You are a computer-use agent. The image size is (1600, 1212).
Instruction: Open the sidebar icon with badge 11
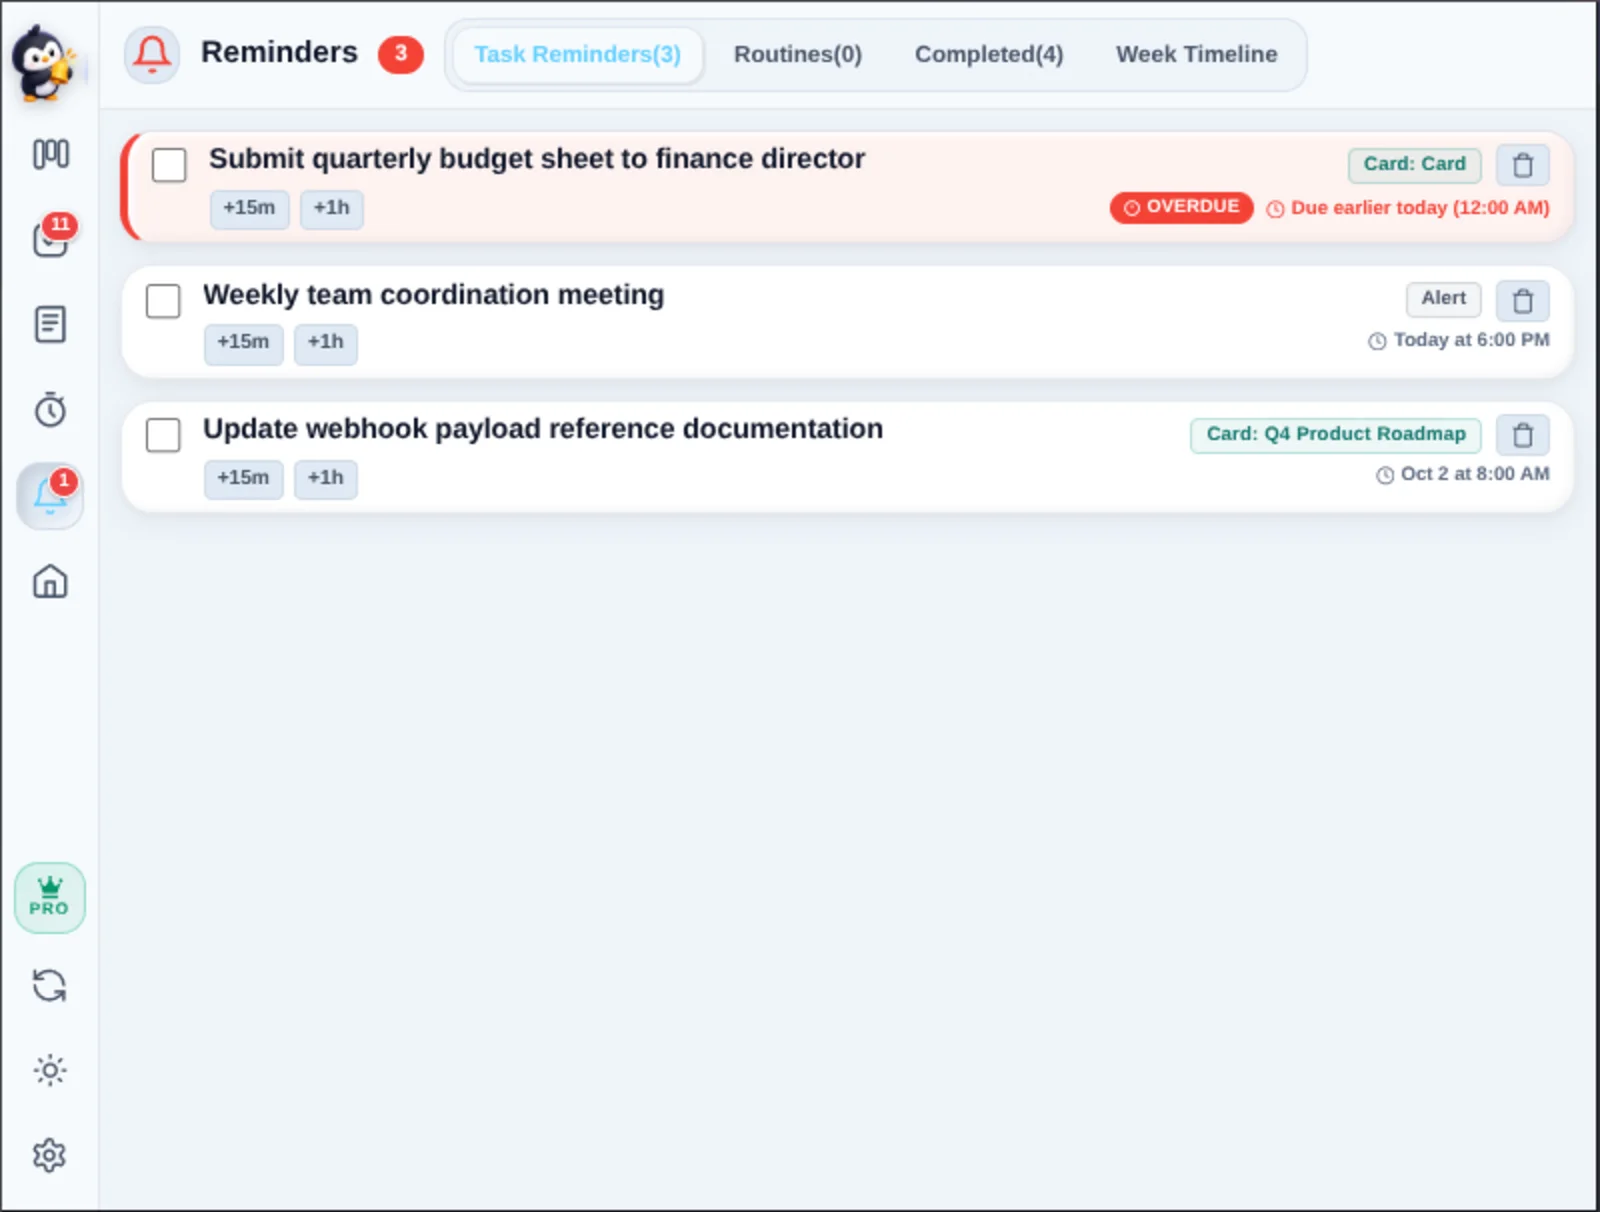point(50,238)
